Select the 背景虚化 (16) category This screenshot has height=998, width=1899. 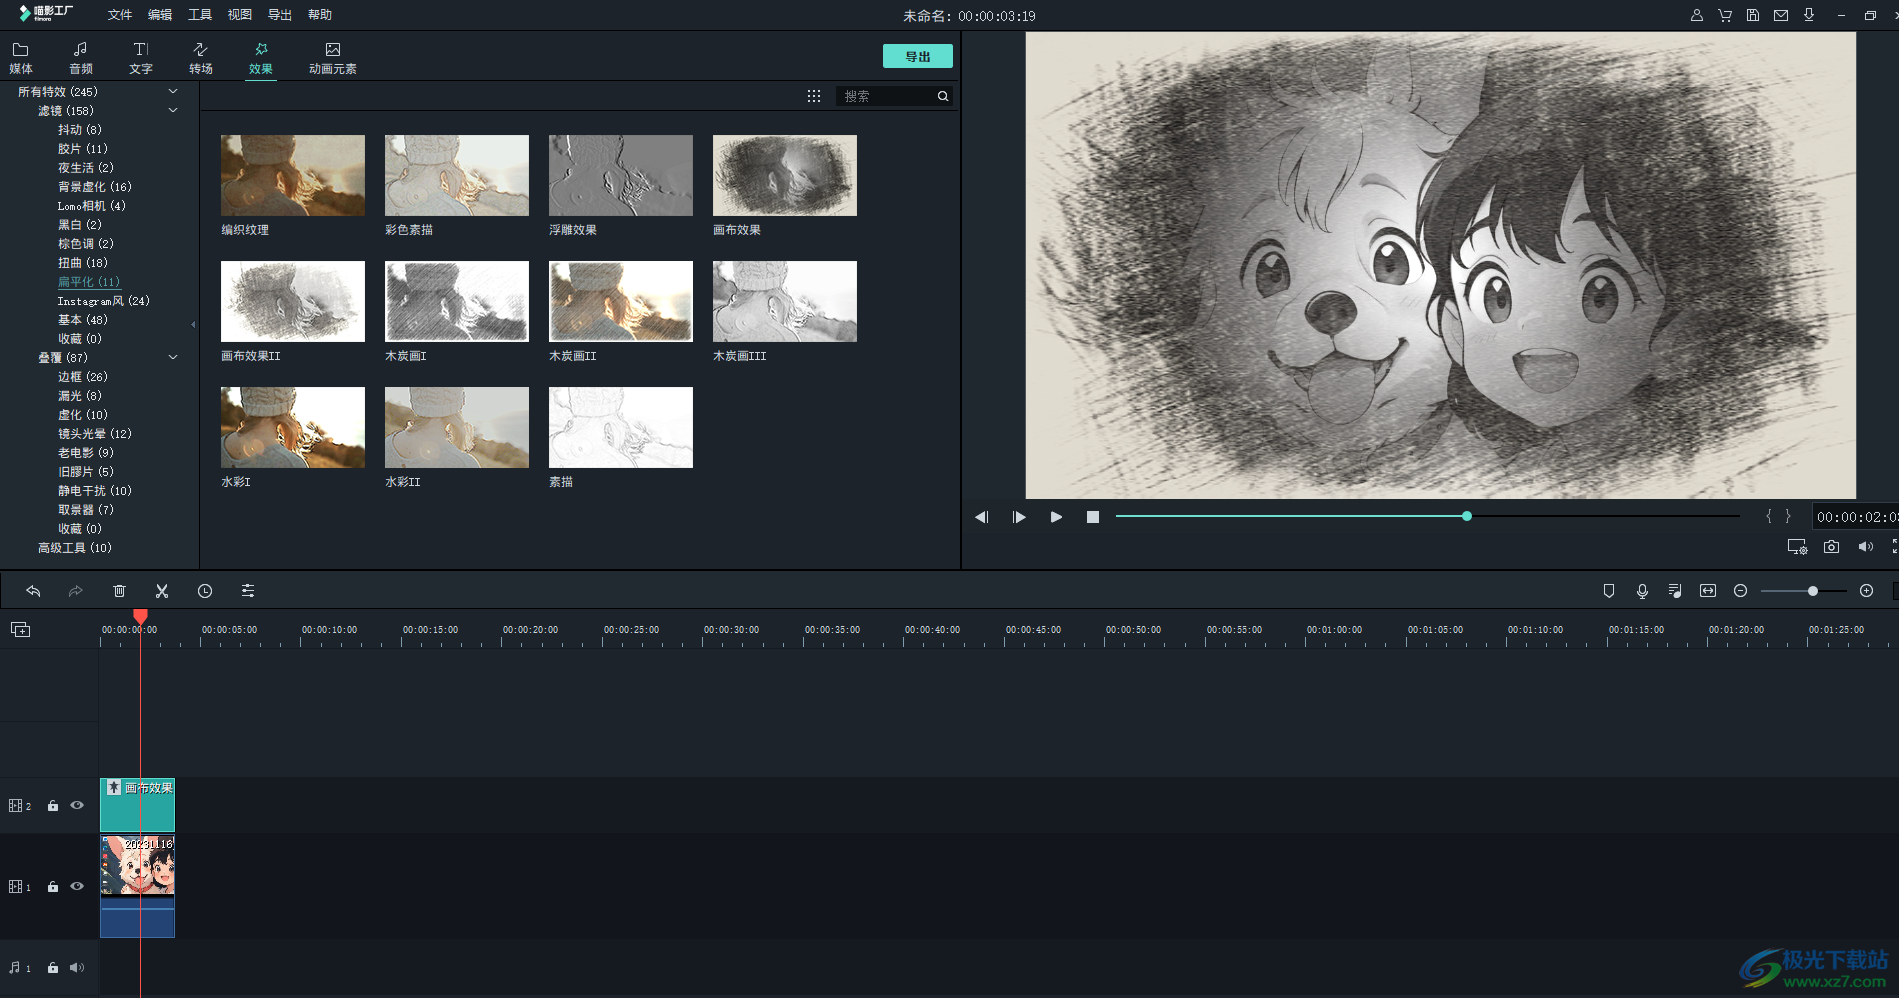coord(95,187)
